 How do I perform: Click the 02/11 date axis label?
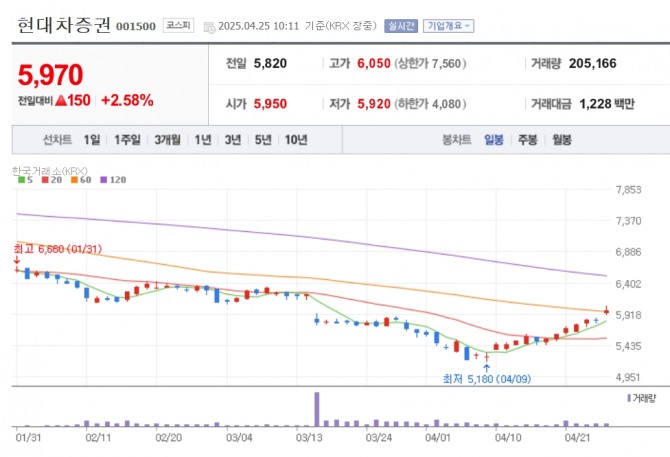click(x=98, y=438)
